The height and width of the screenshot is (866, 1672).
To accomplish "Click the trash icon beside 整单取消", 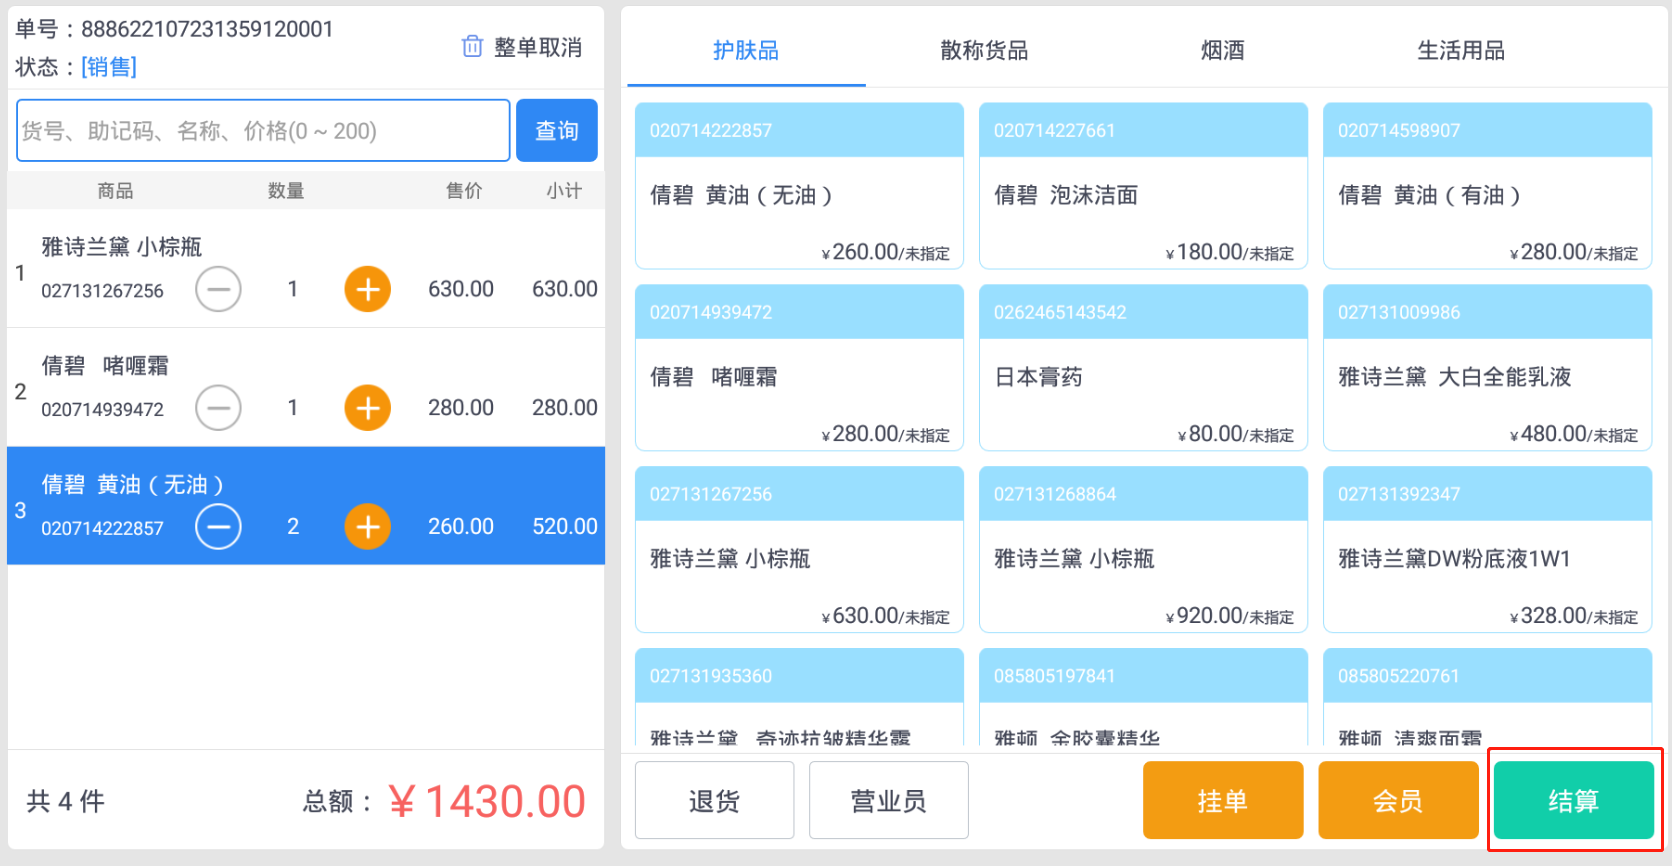I will 472,46.
